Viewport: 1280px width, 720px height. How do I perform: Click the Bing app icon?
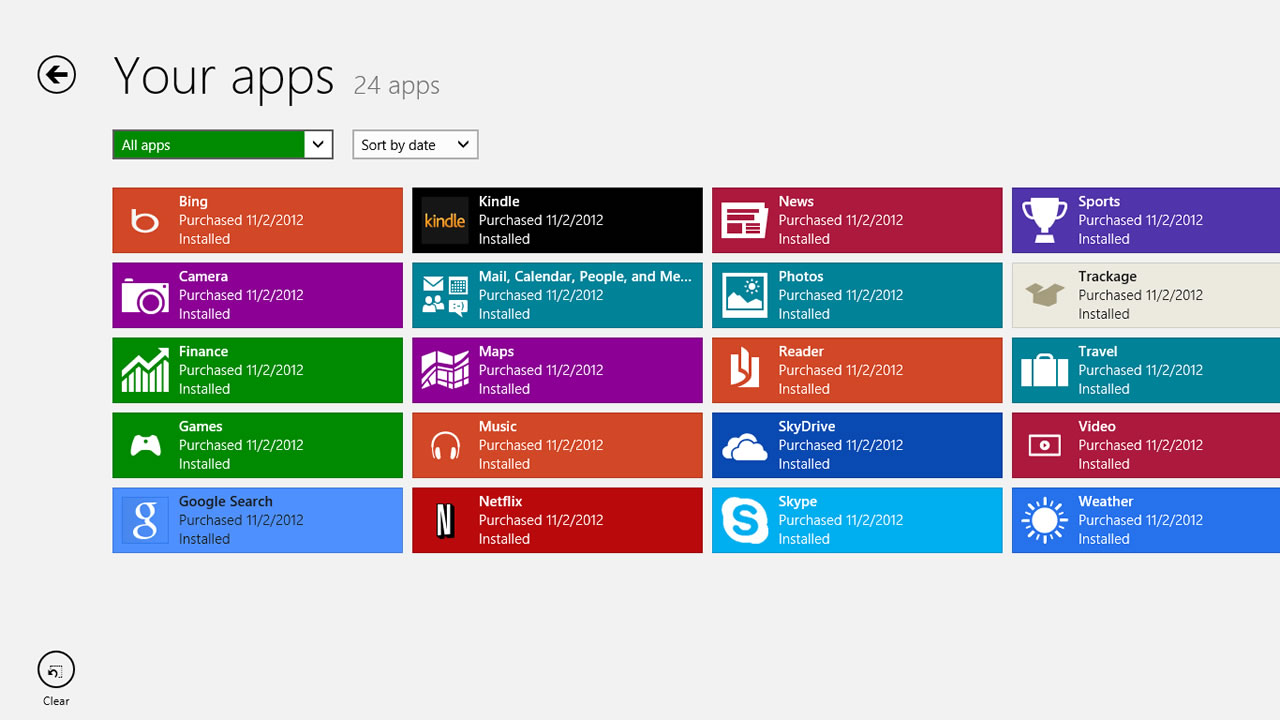[x=145, y=220]
